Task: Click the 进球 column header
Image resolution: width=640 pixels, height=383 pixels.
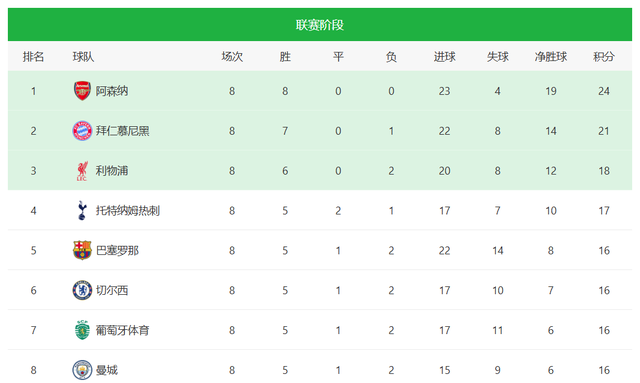Action: click(x=444, y=56)
